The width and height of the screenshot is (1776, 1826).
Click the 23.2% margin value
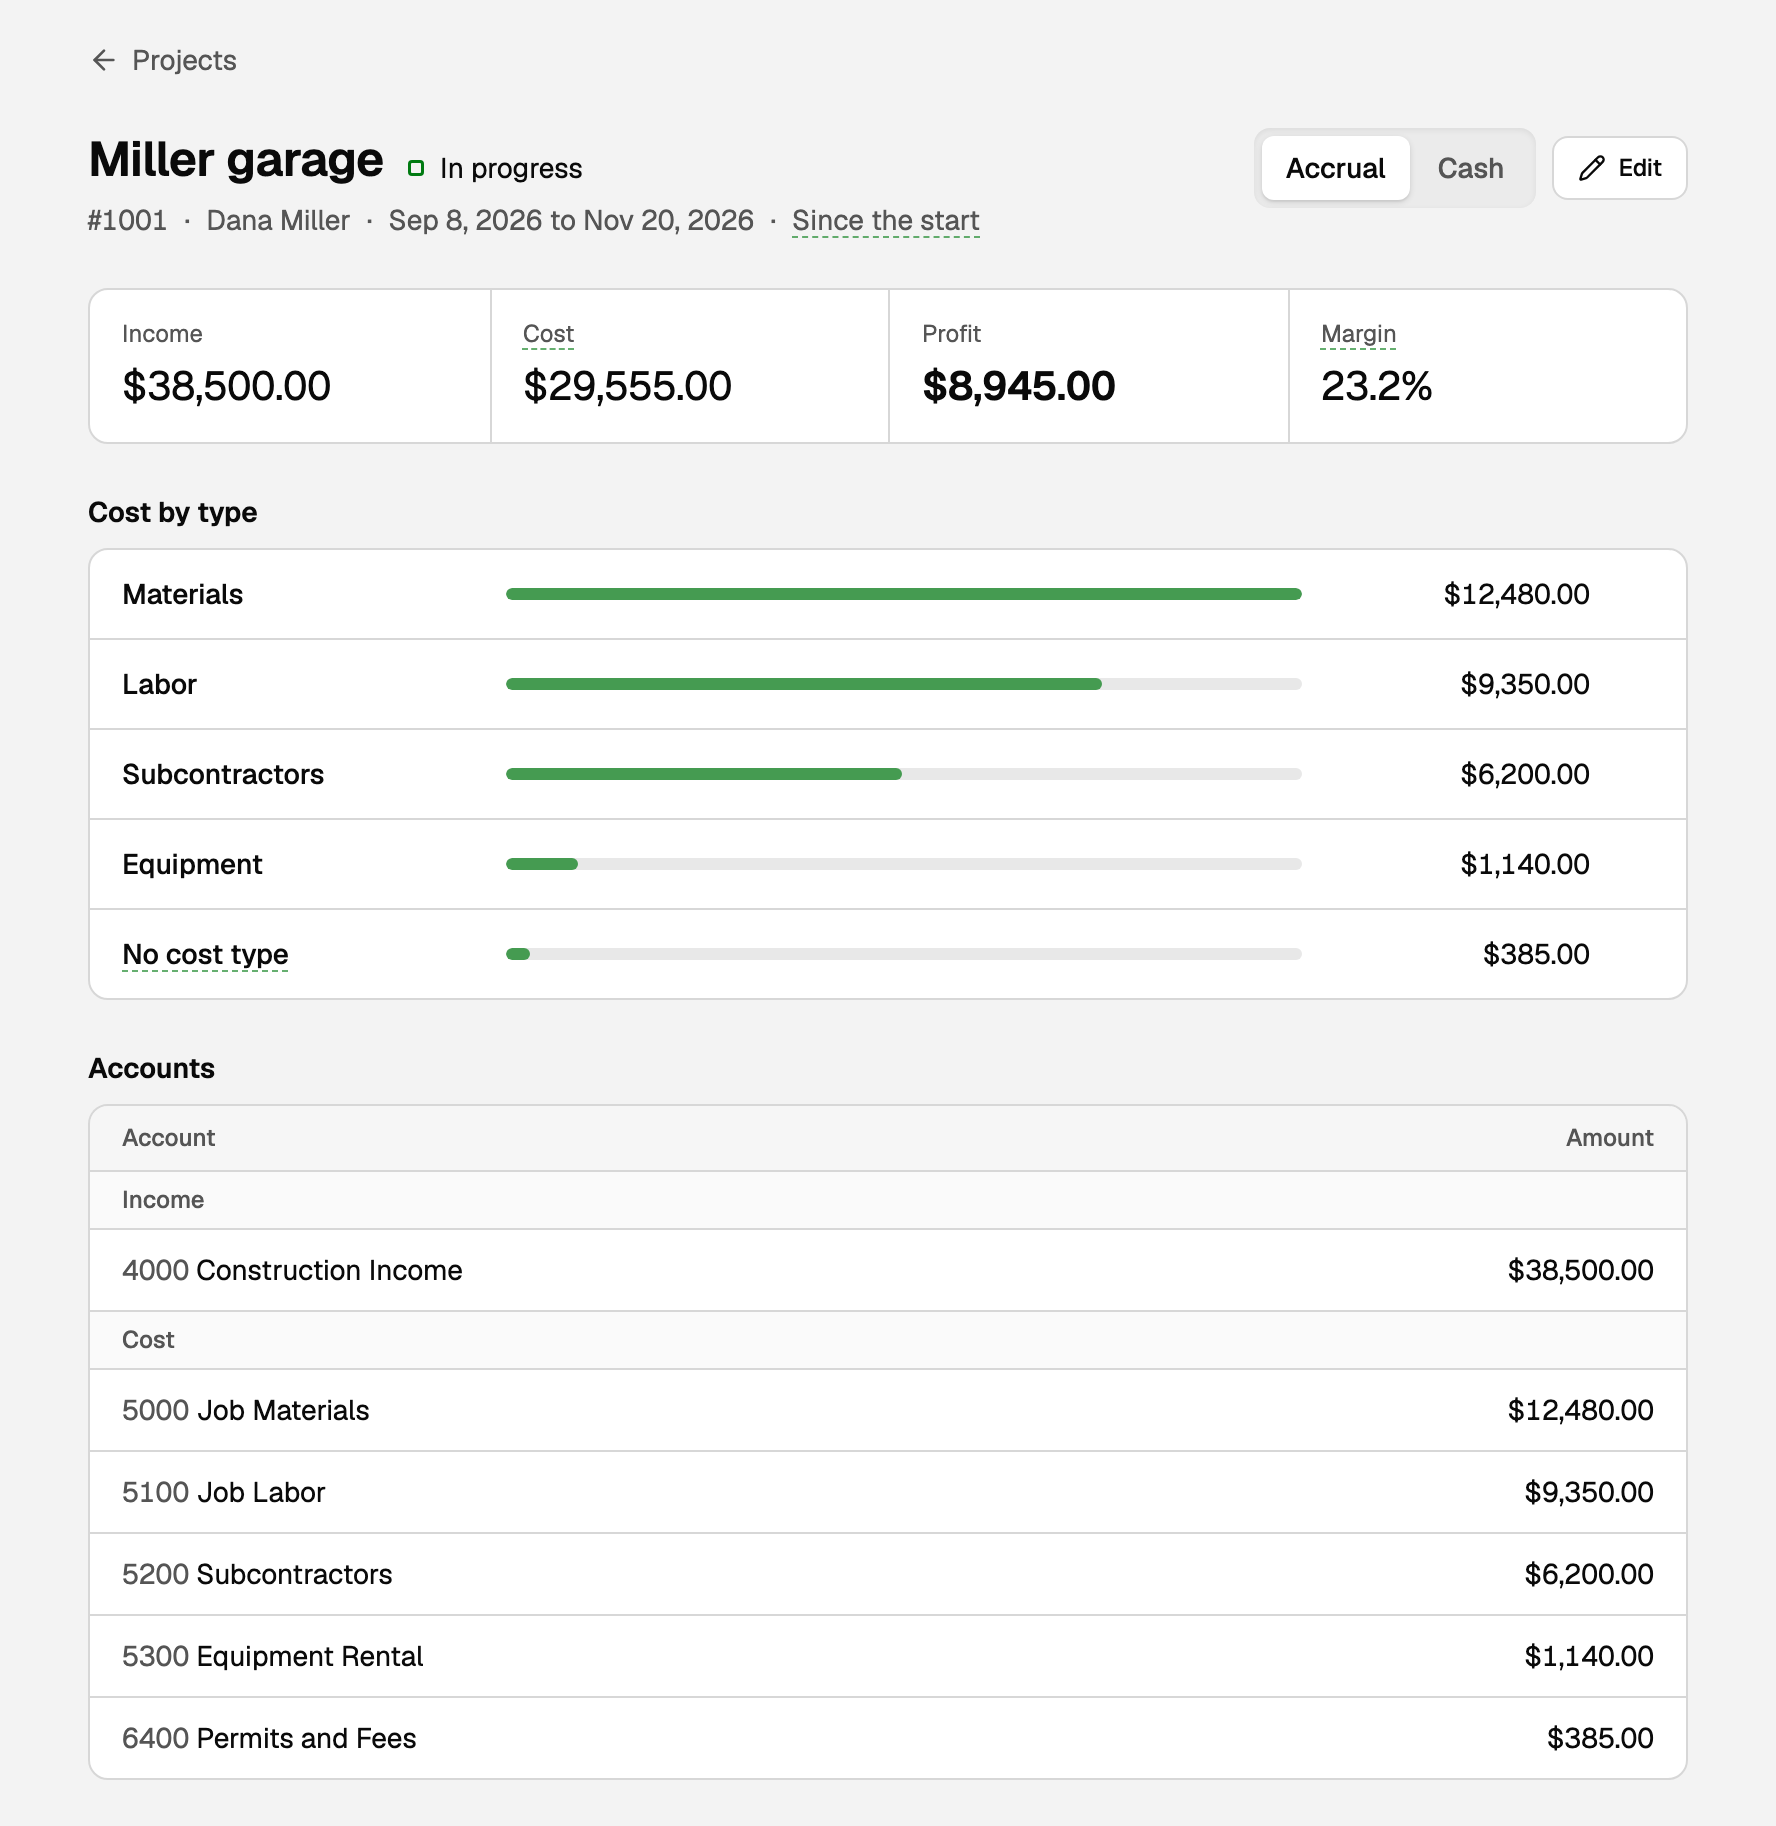(1376, 386)
